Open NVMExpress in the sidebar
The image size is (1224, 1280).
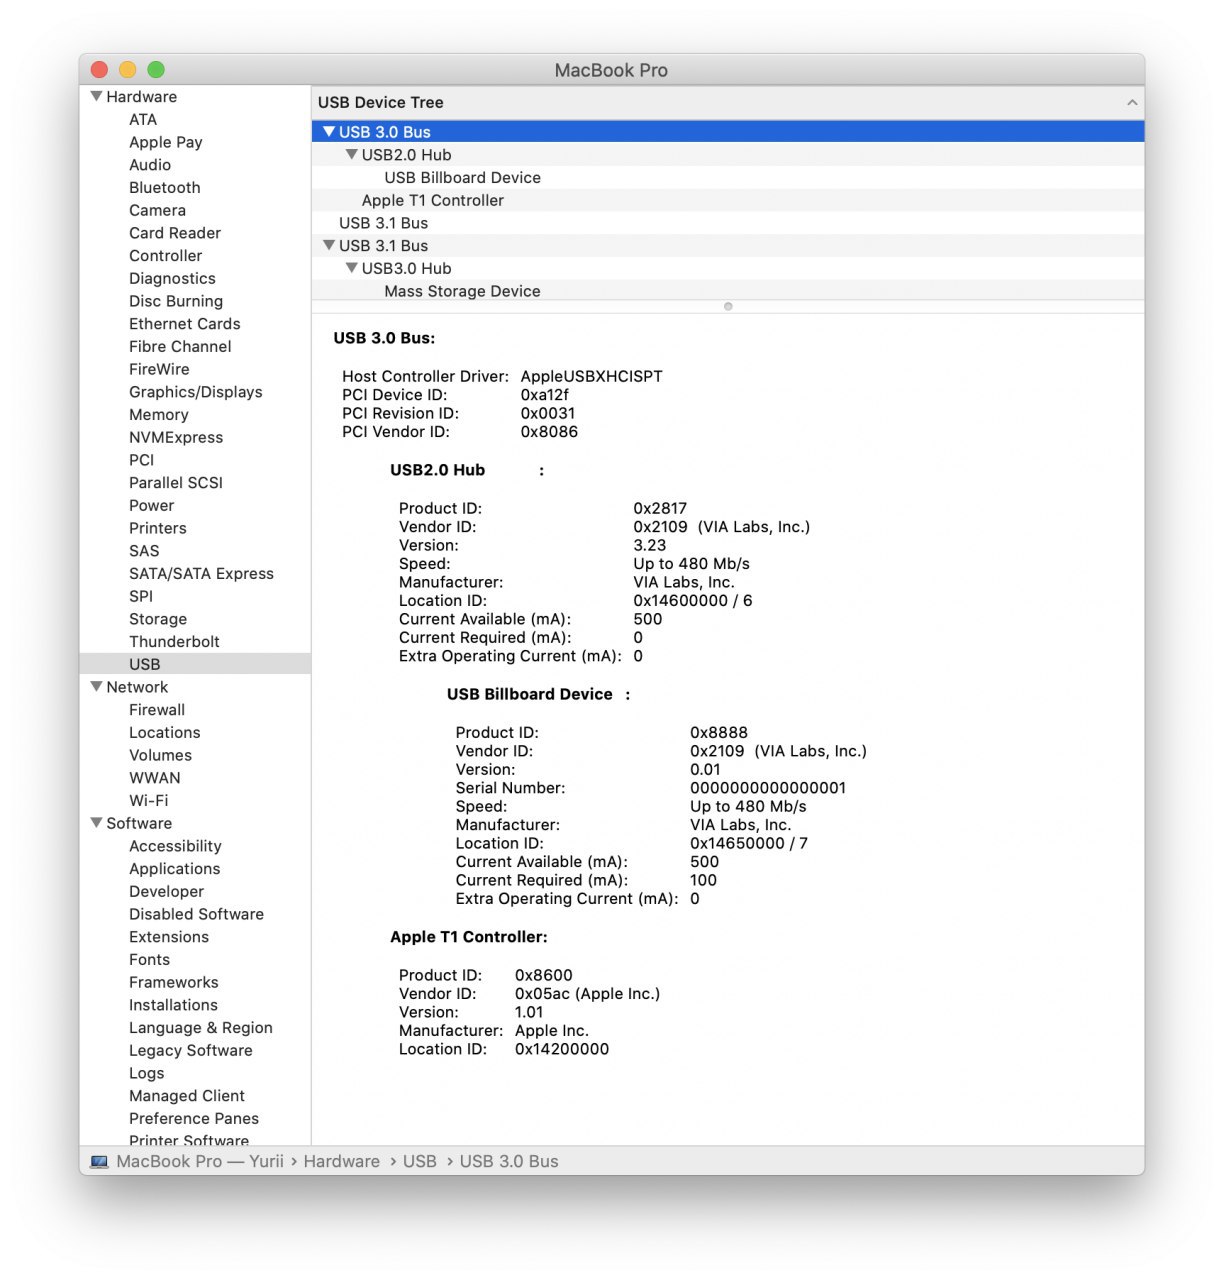176,437
